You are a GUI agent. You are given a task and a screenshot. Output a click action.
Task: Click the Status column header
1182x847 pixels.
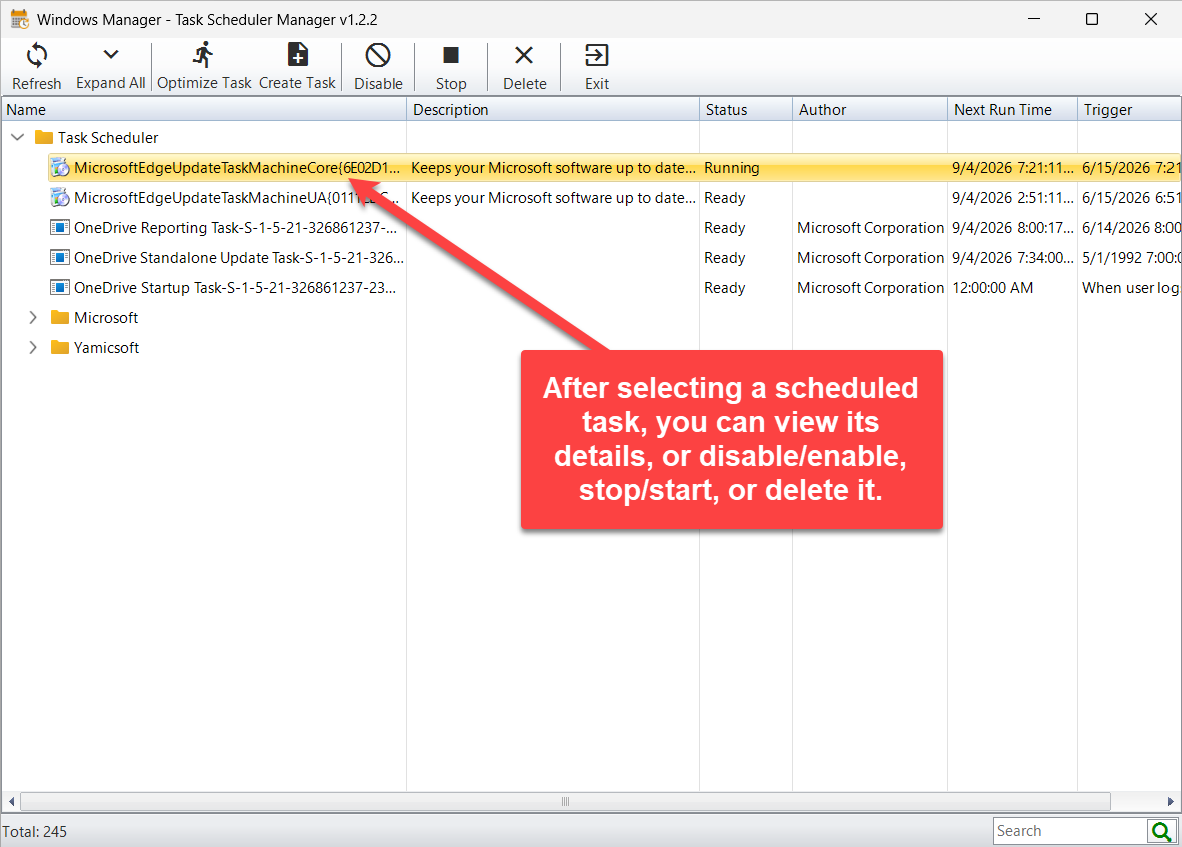pyautogui.click(x=746, y=109)
